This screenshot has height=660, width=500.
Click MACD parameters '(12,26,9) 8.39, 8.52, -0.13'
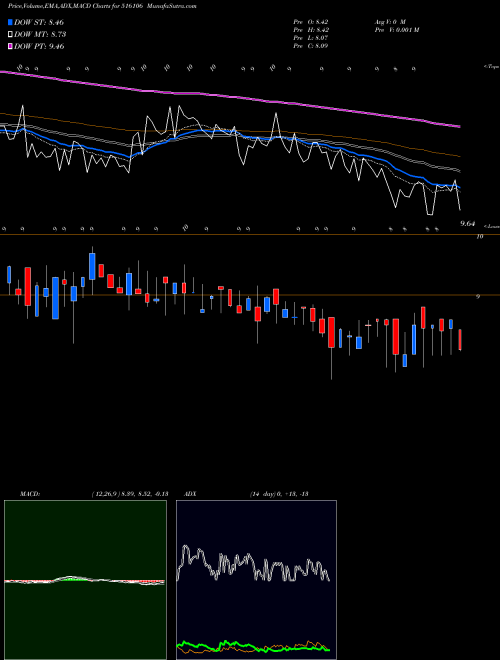pos(130,494)
